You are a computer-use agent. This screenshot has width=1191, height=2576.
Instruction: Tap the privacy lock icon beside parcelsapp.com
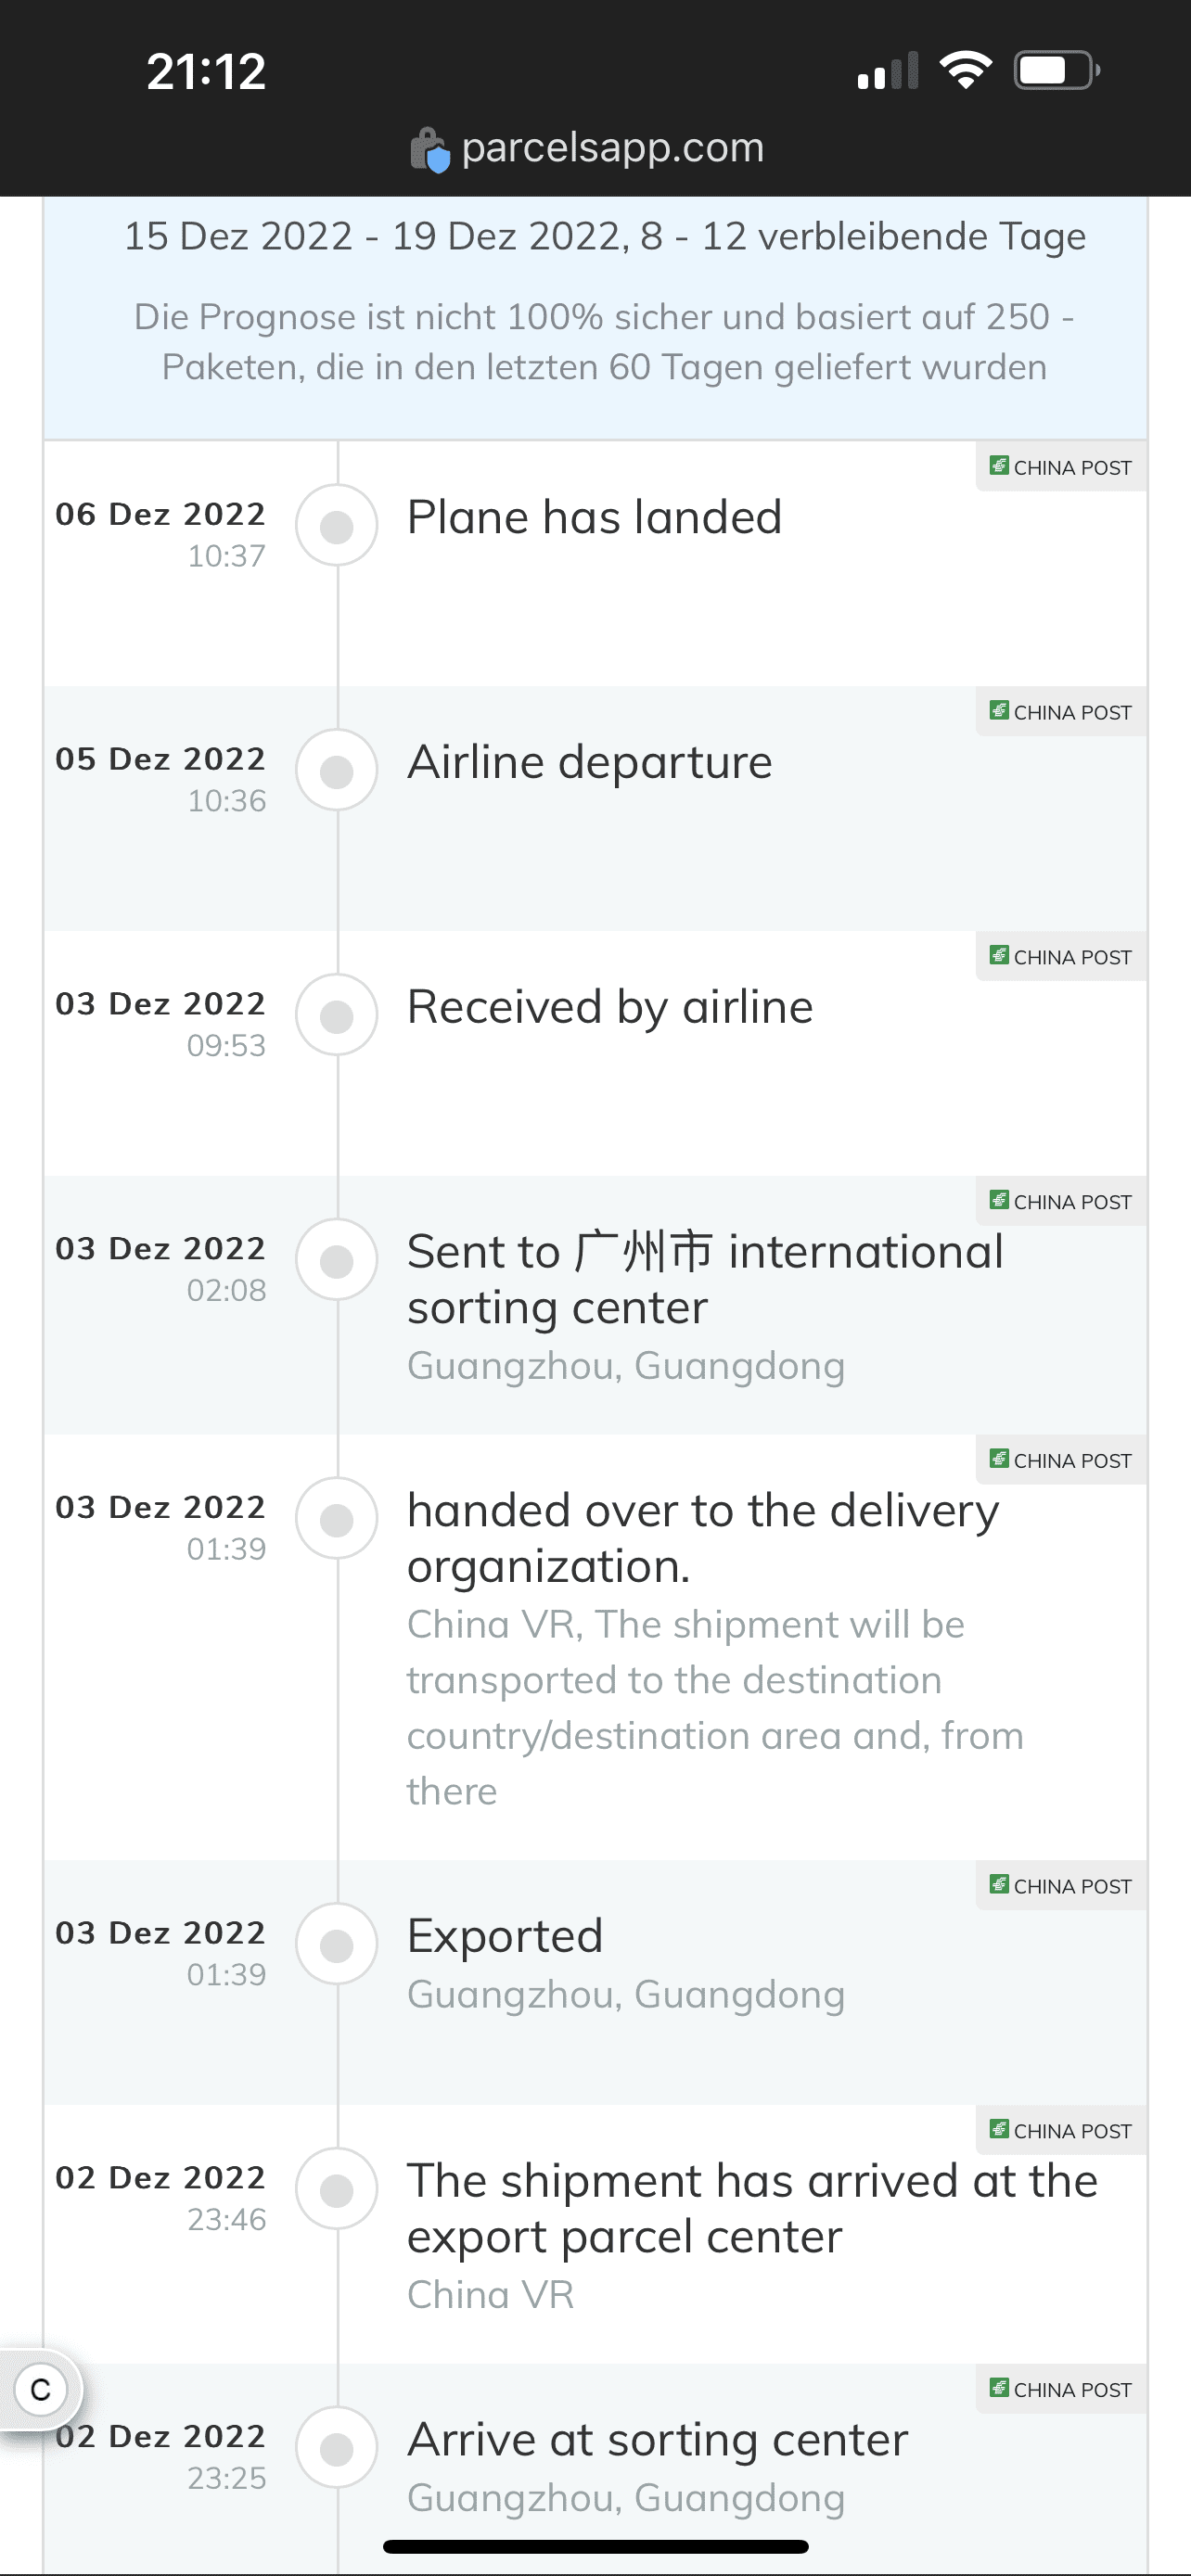click(430, 150)
